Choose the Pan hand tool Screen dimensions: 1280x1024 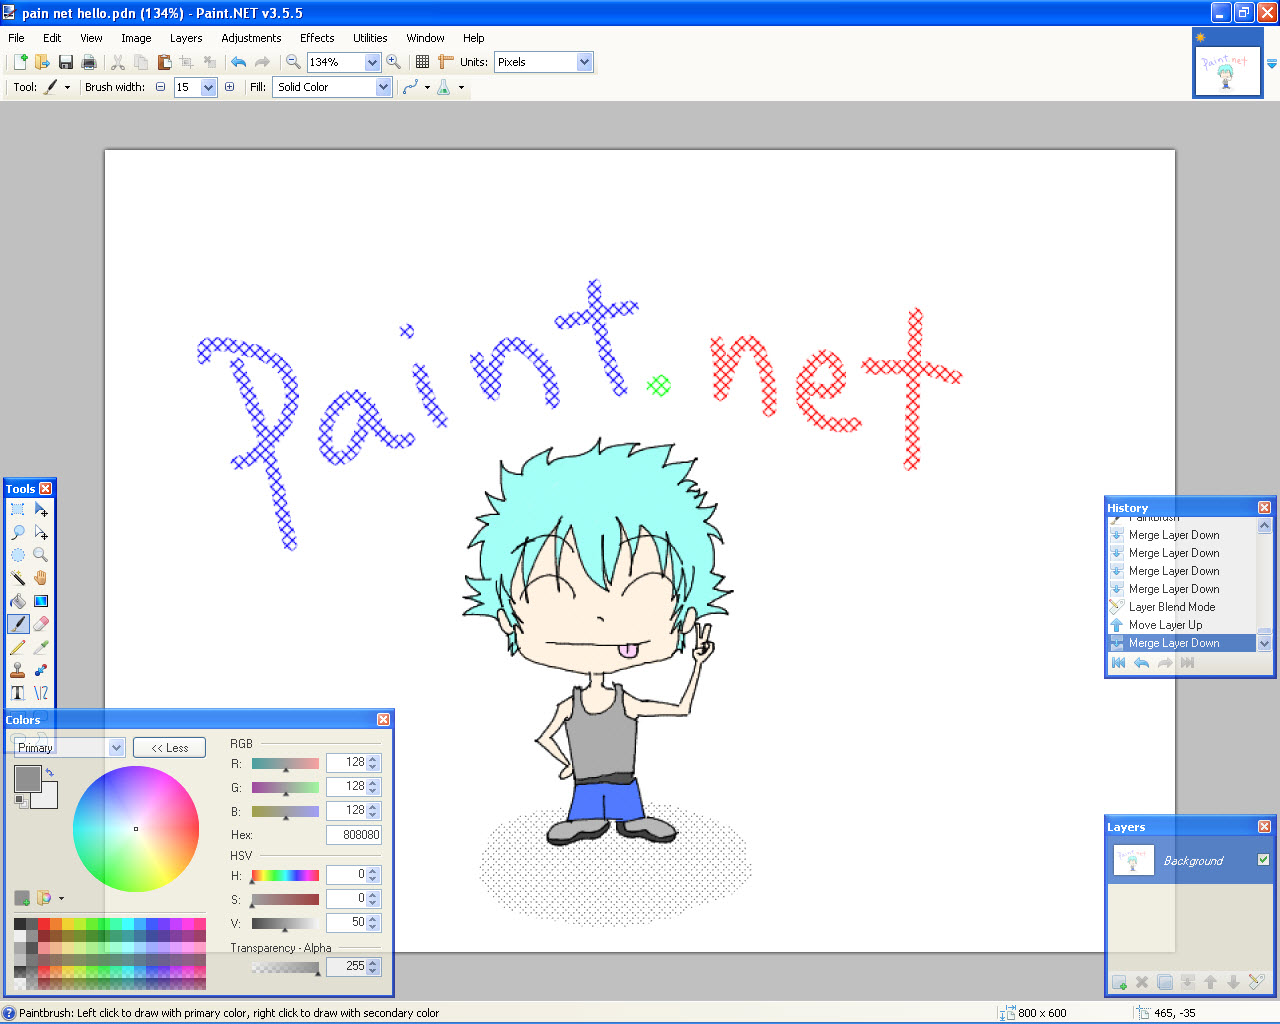tap(40, 577)
